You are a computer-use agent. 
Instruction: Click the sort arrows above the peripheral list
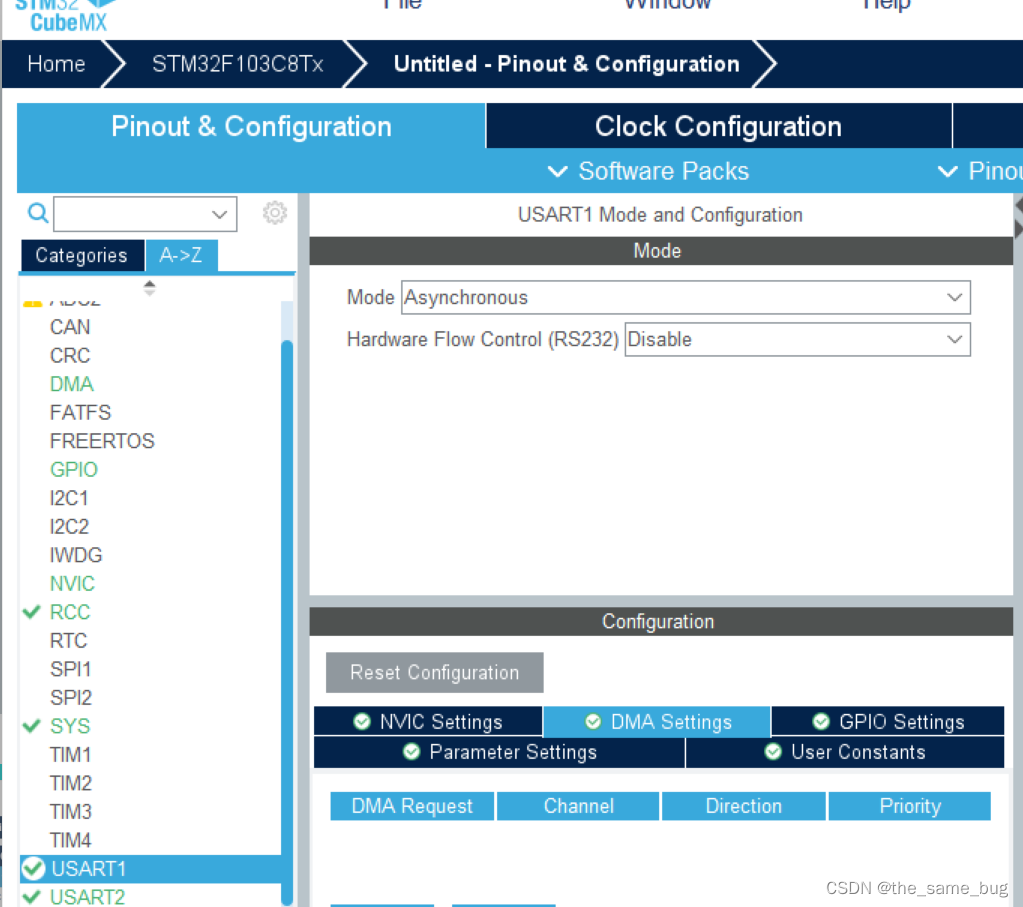(149, 288)
